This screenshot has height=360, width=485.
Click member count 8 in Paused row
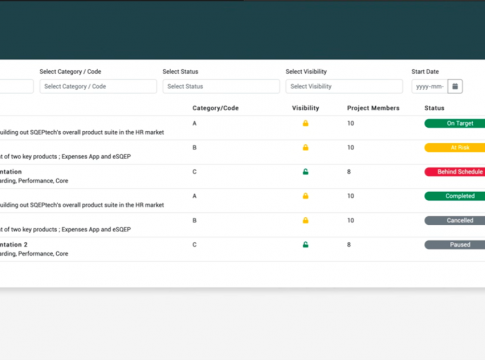coord(349,245)
